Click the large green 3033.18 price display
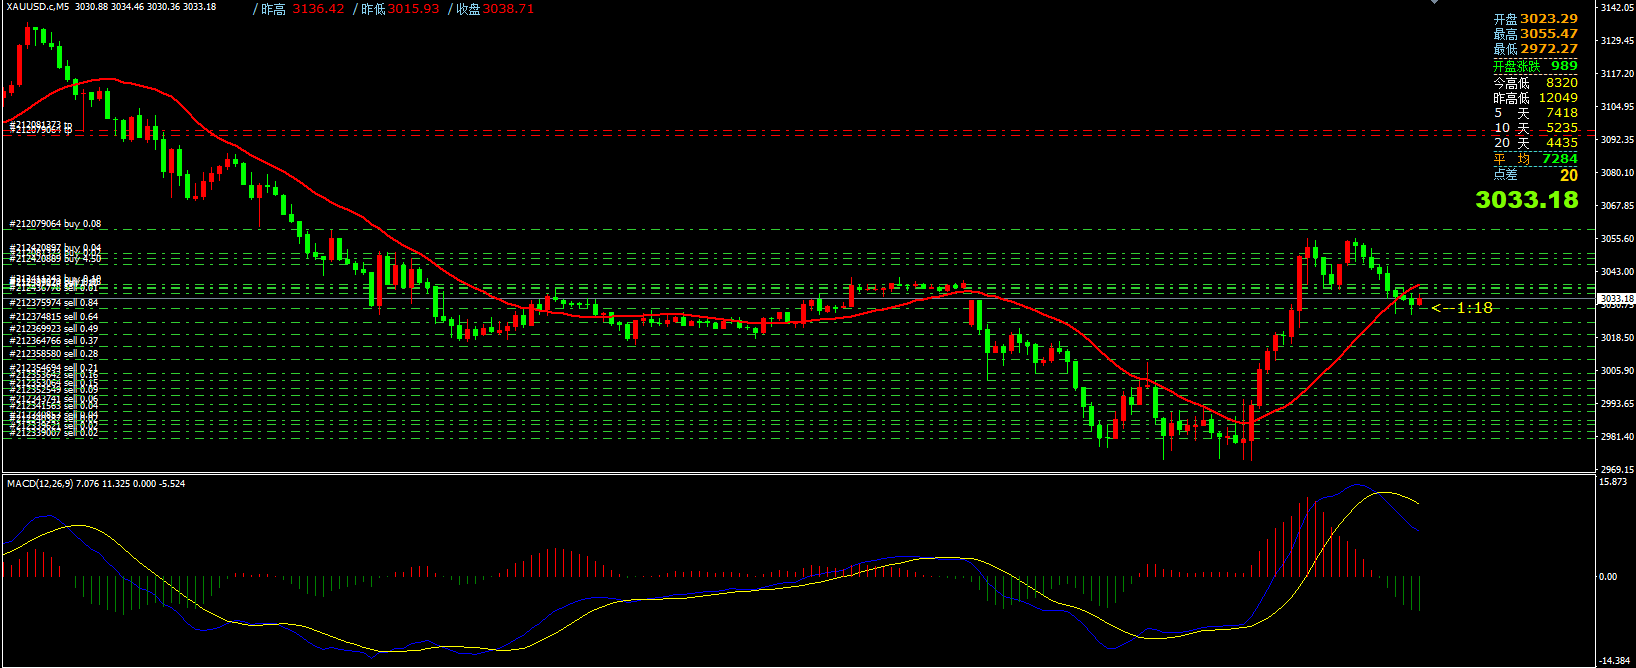The width and height of the screenshot is (1636, 668). [x=1526, y=200]
